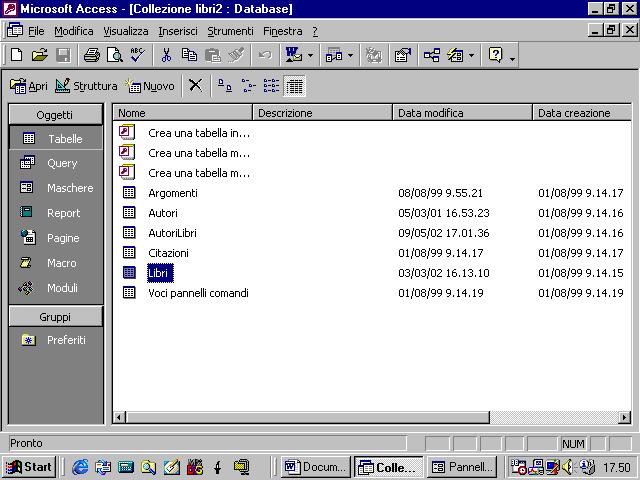The height and width of the screenshot is (480, 640).
Task: Switch to Details view
Action: [x=294, y=86]
